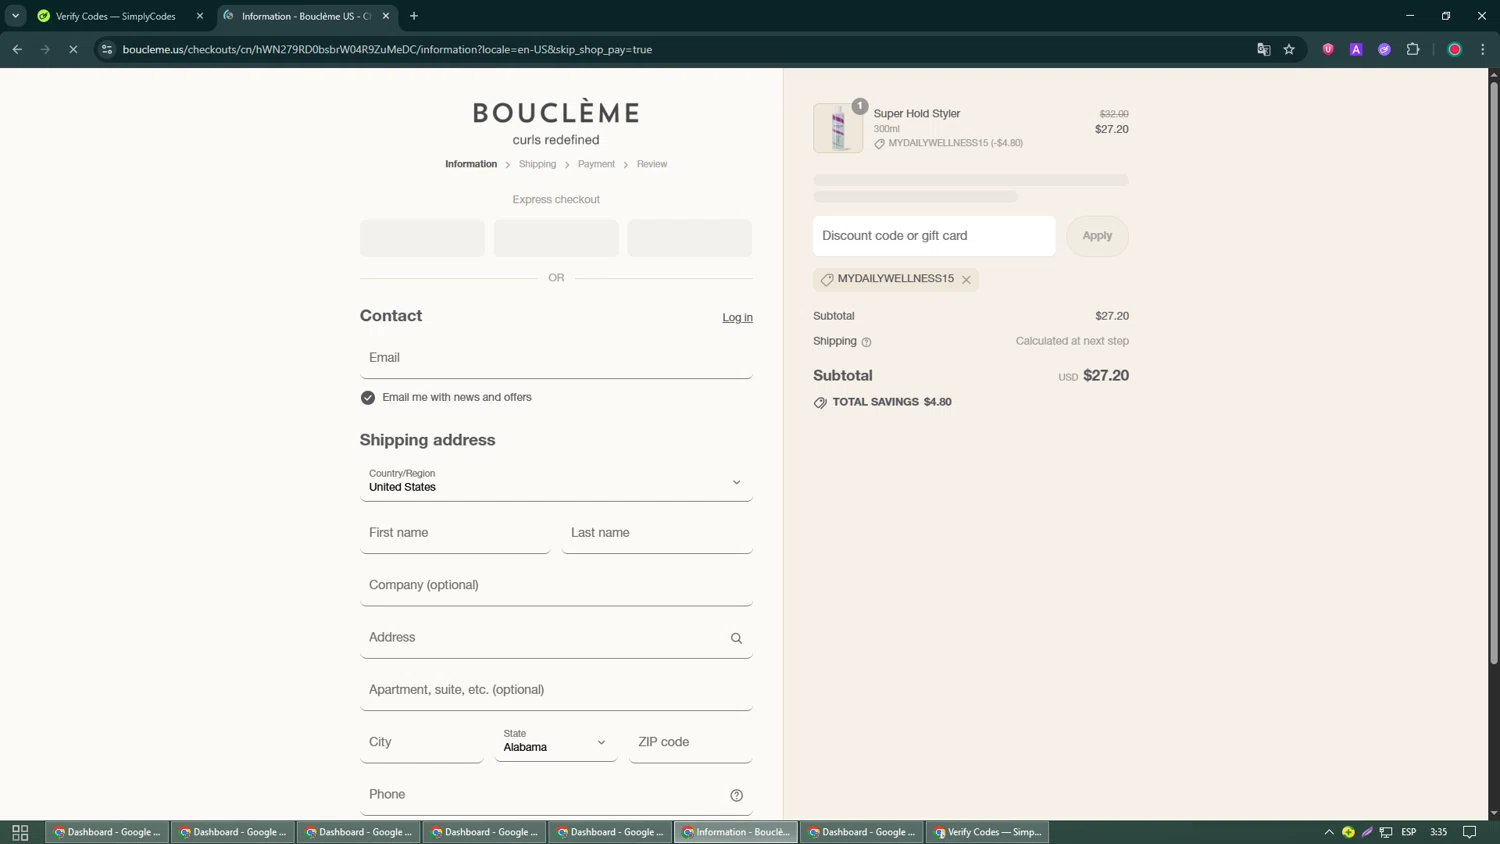Focus the First name field
The height and width of the screenshot is (844, 1500).
click(x=455, y=533)
